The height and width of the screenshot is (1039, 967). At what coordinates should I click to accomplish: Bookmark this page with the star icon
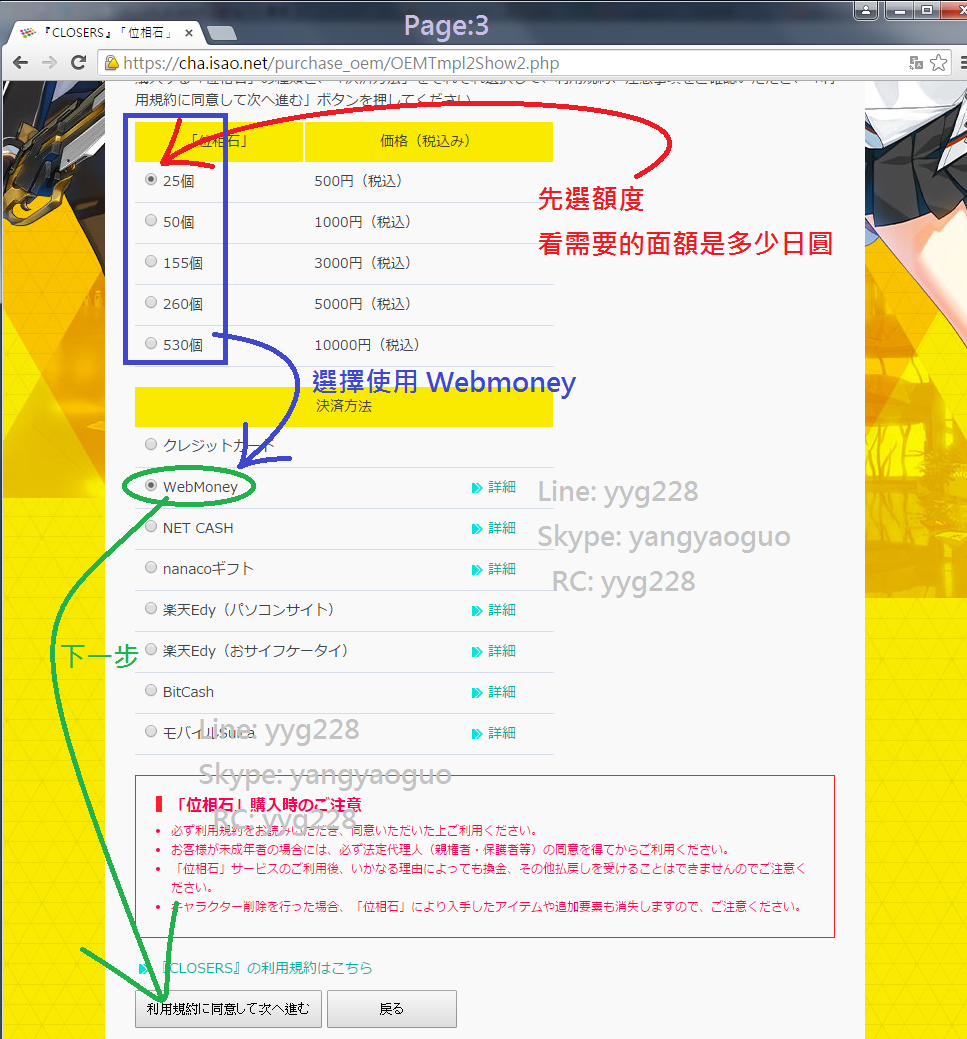939,63
